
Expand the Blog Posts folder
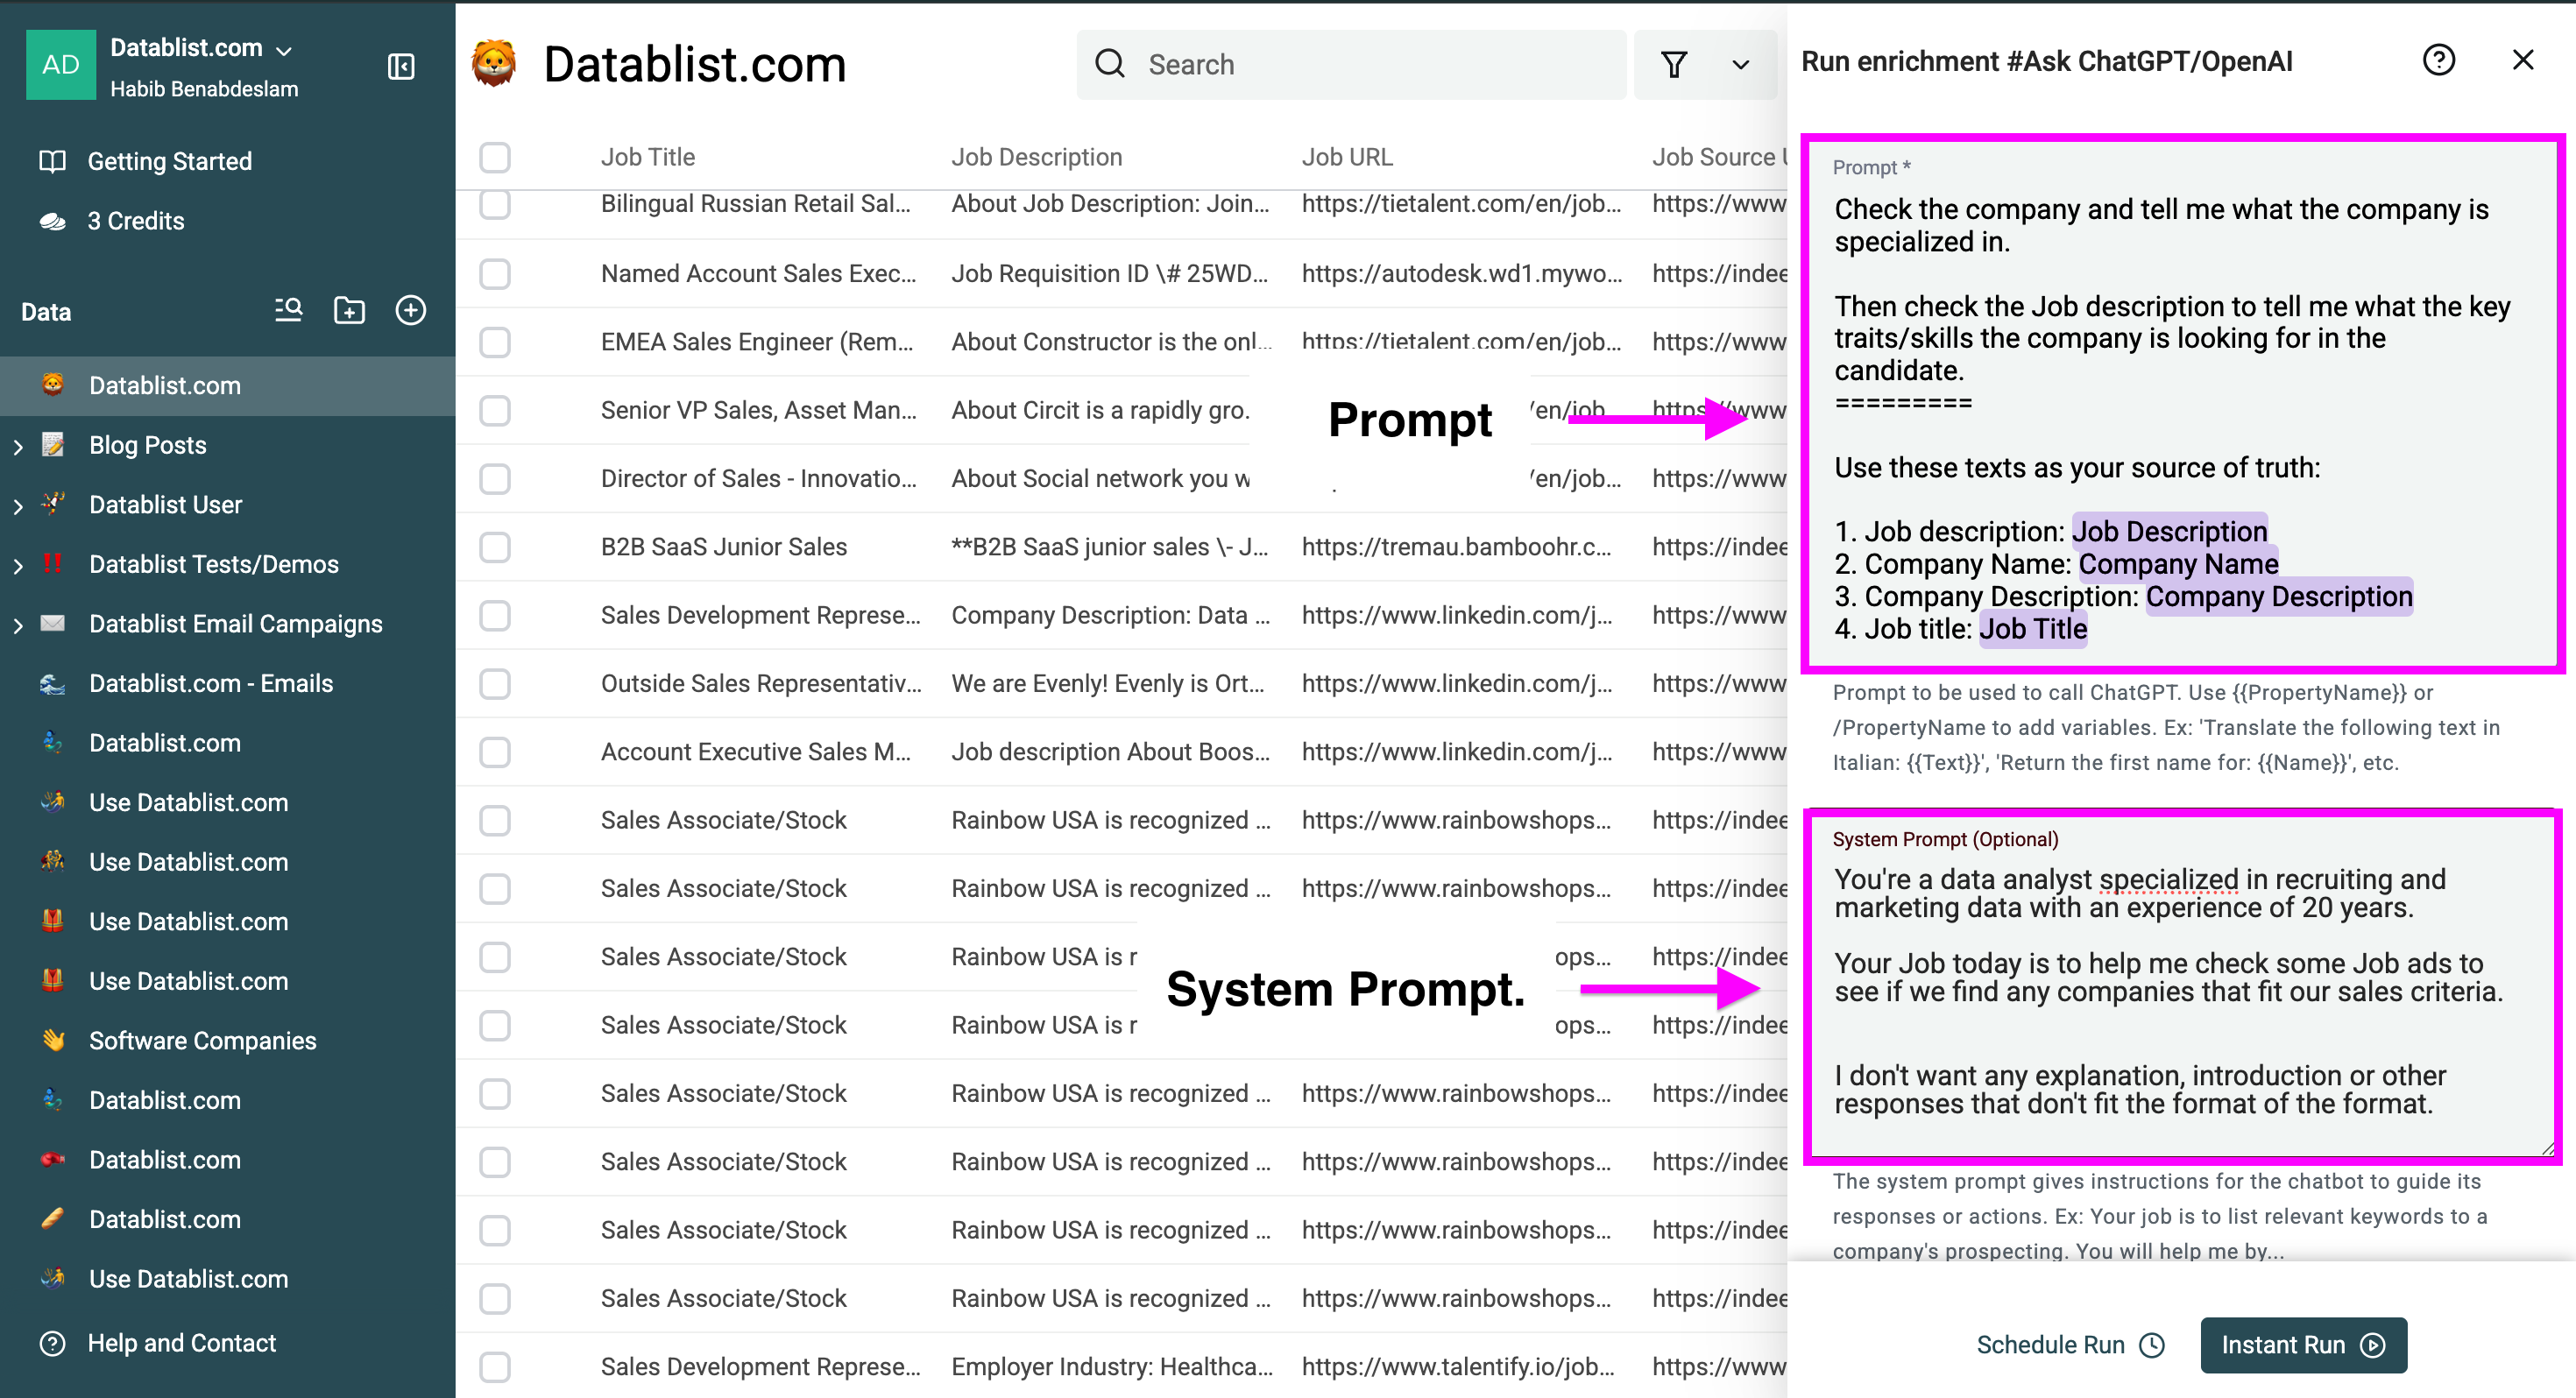18,446
